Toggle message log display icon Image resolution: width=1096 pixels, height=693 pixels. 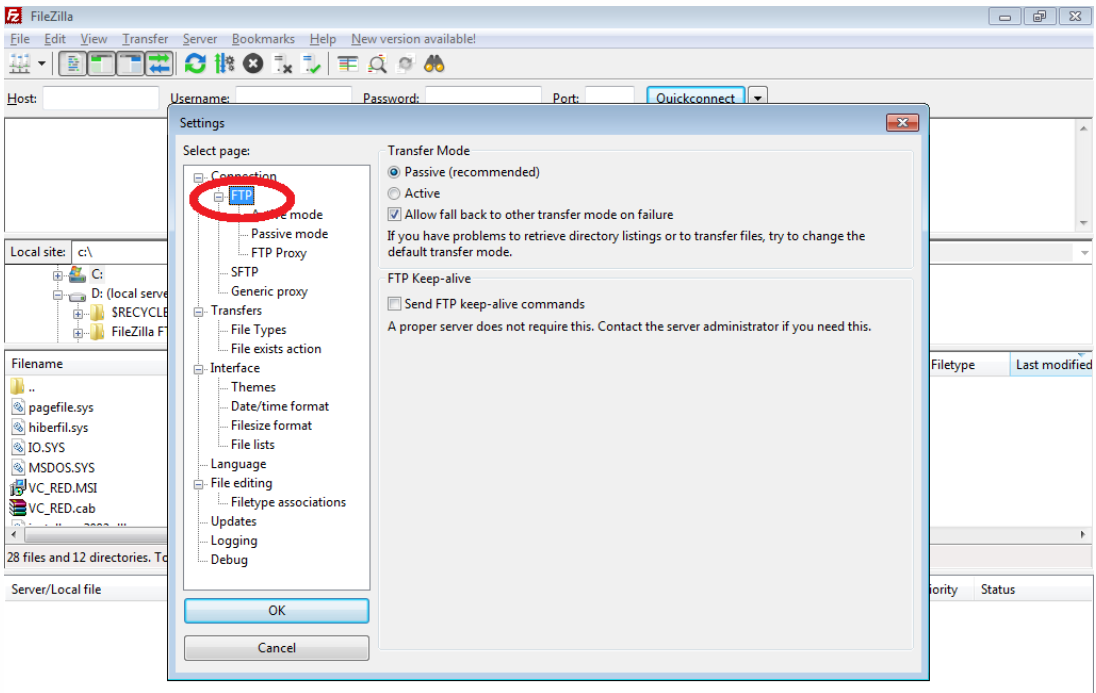[x=72, y=64]
